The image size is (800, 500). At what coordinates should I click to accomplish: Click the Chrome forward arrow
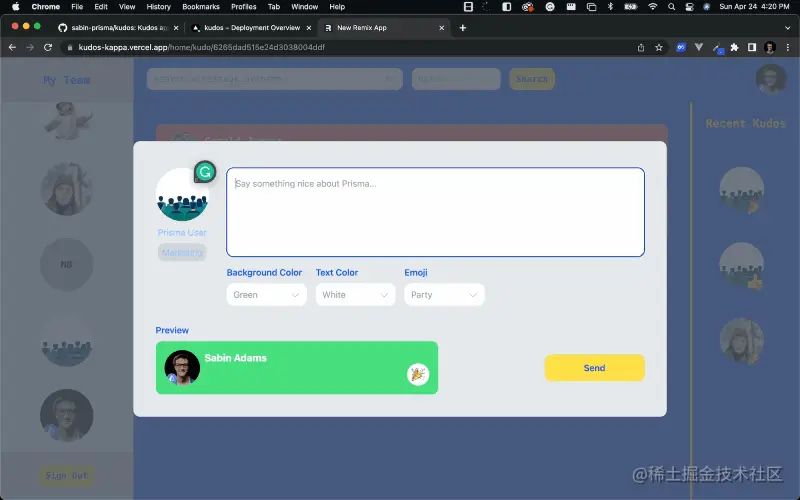click(30, 47)
